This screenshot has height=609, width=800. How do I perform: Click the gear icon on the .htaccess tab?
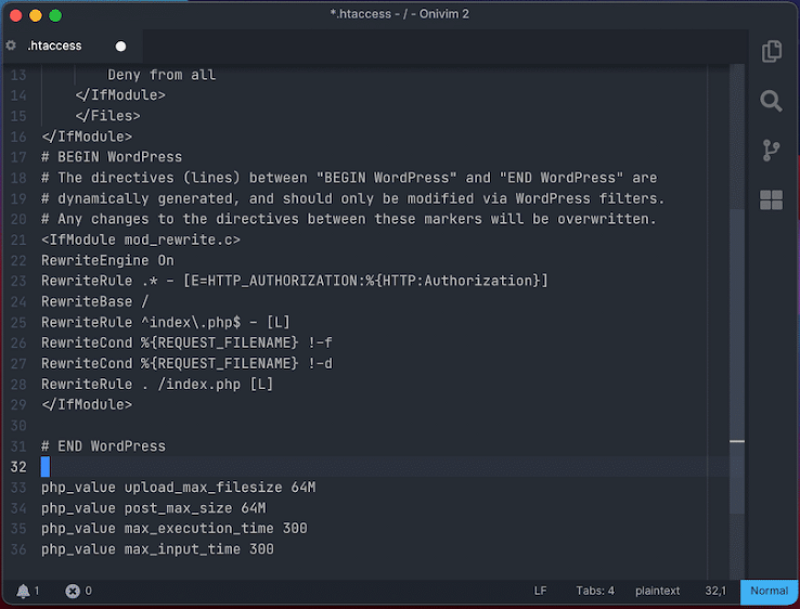pos(11,46)
